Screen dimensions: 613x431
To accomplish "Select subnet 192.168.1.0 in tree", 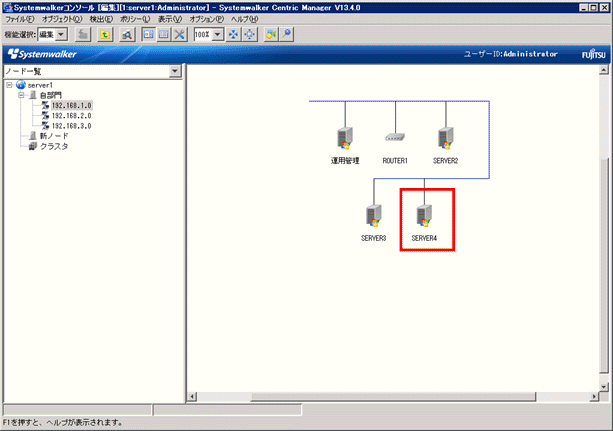I will (72, 105).
